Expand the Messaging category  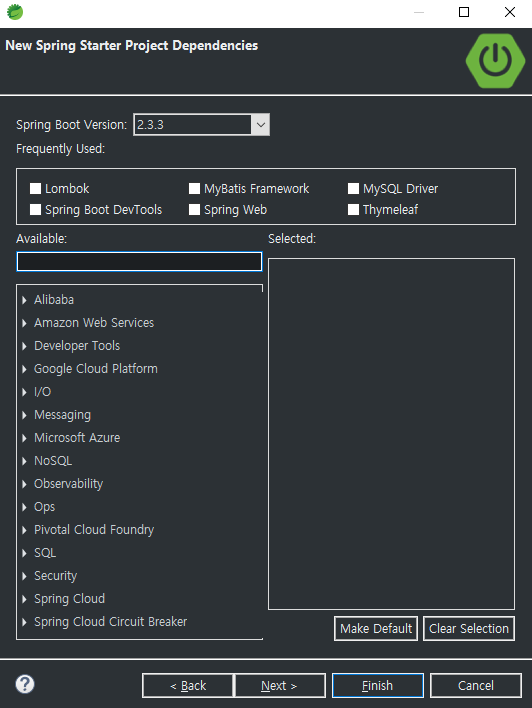[x=24, y=415]
